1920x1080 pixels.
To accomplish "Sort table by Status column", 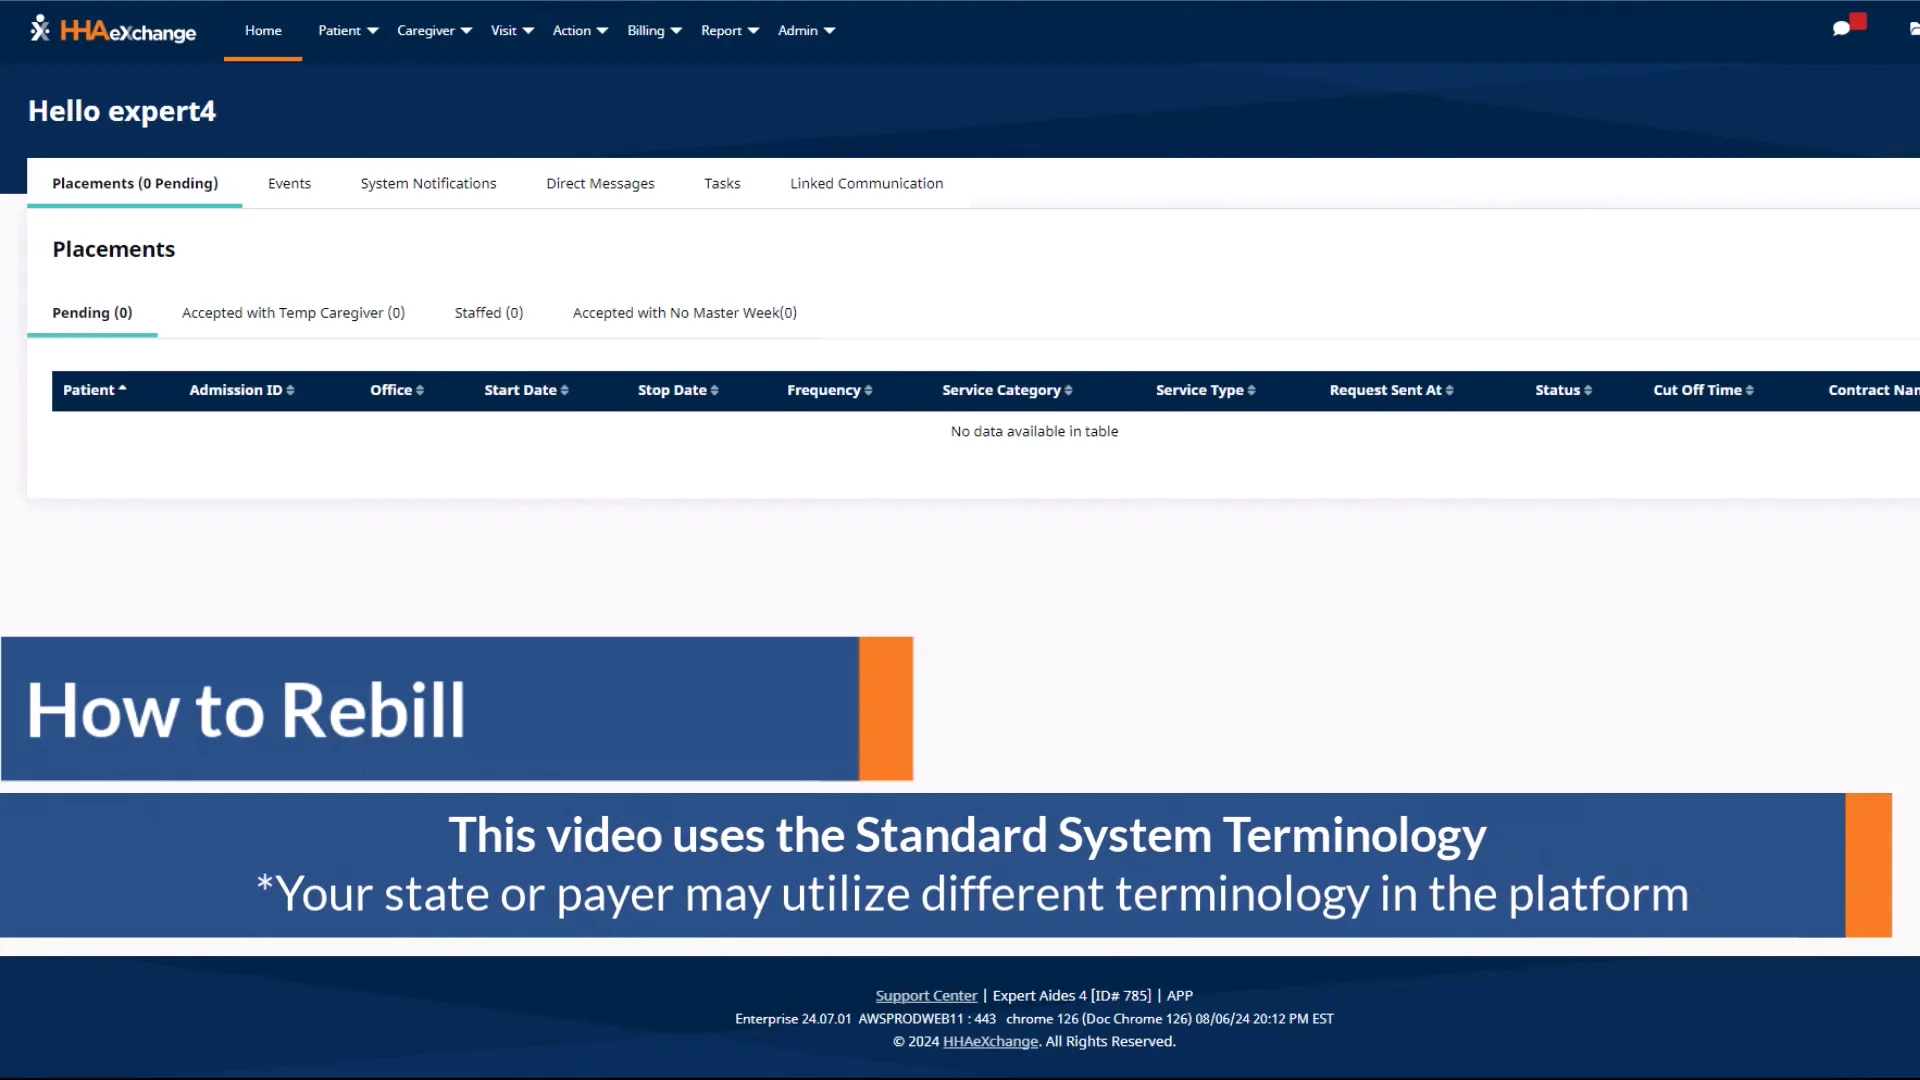I will tap(1563, 390).
